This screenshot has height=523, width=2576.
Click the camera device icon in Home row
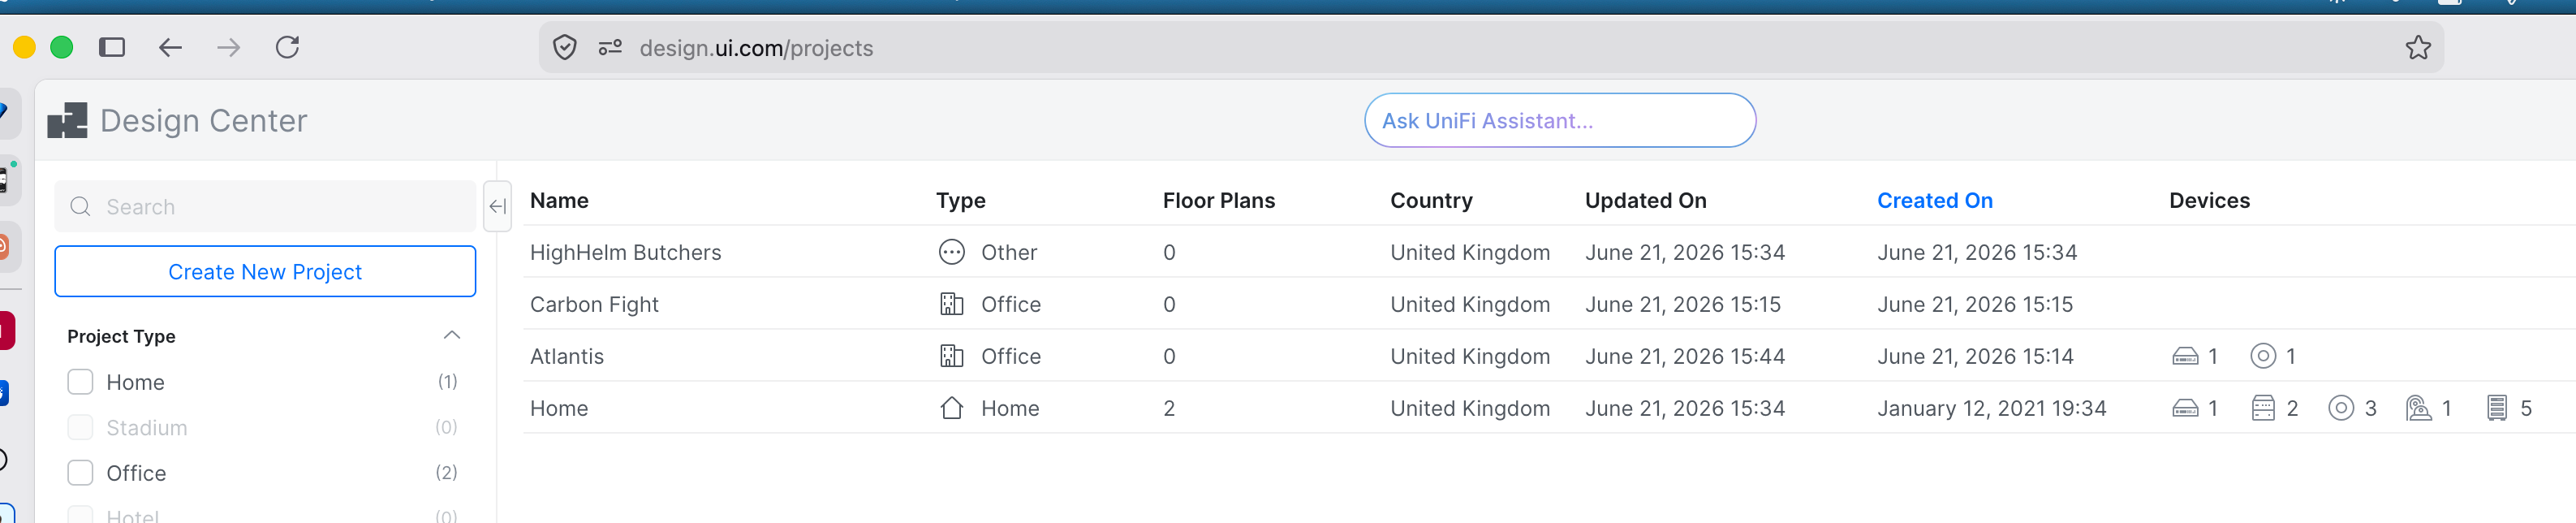2418,408
